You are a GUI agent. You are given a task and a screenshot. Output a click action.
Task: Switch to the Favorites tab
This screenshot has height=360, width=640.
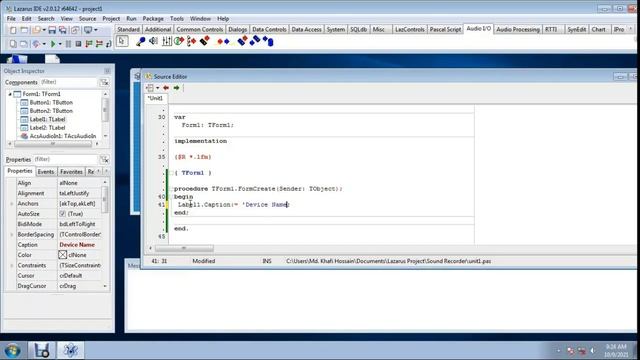coord(71,172)
